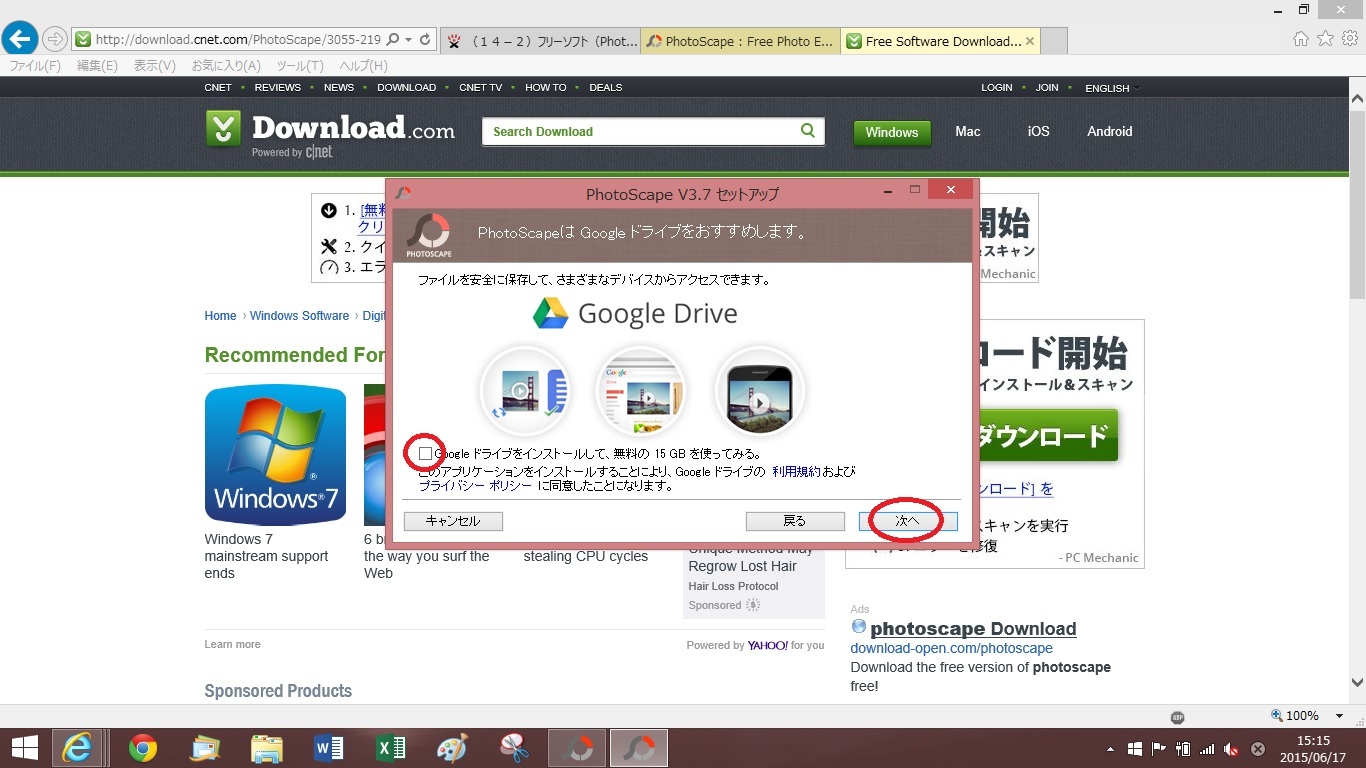Open the お気に入り(A) menu

tap(226, 65)
